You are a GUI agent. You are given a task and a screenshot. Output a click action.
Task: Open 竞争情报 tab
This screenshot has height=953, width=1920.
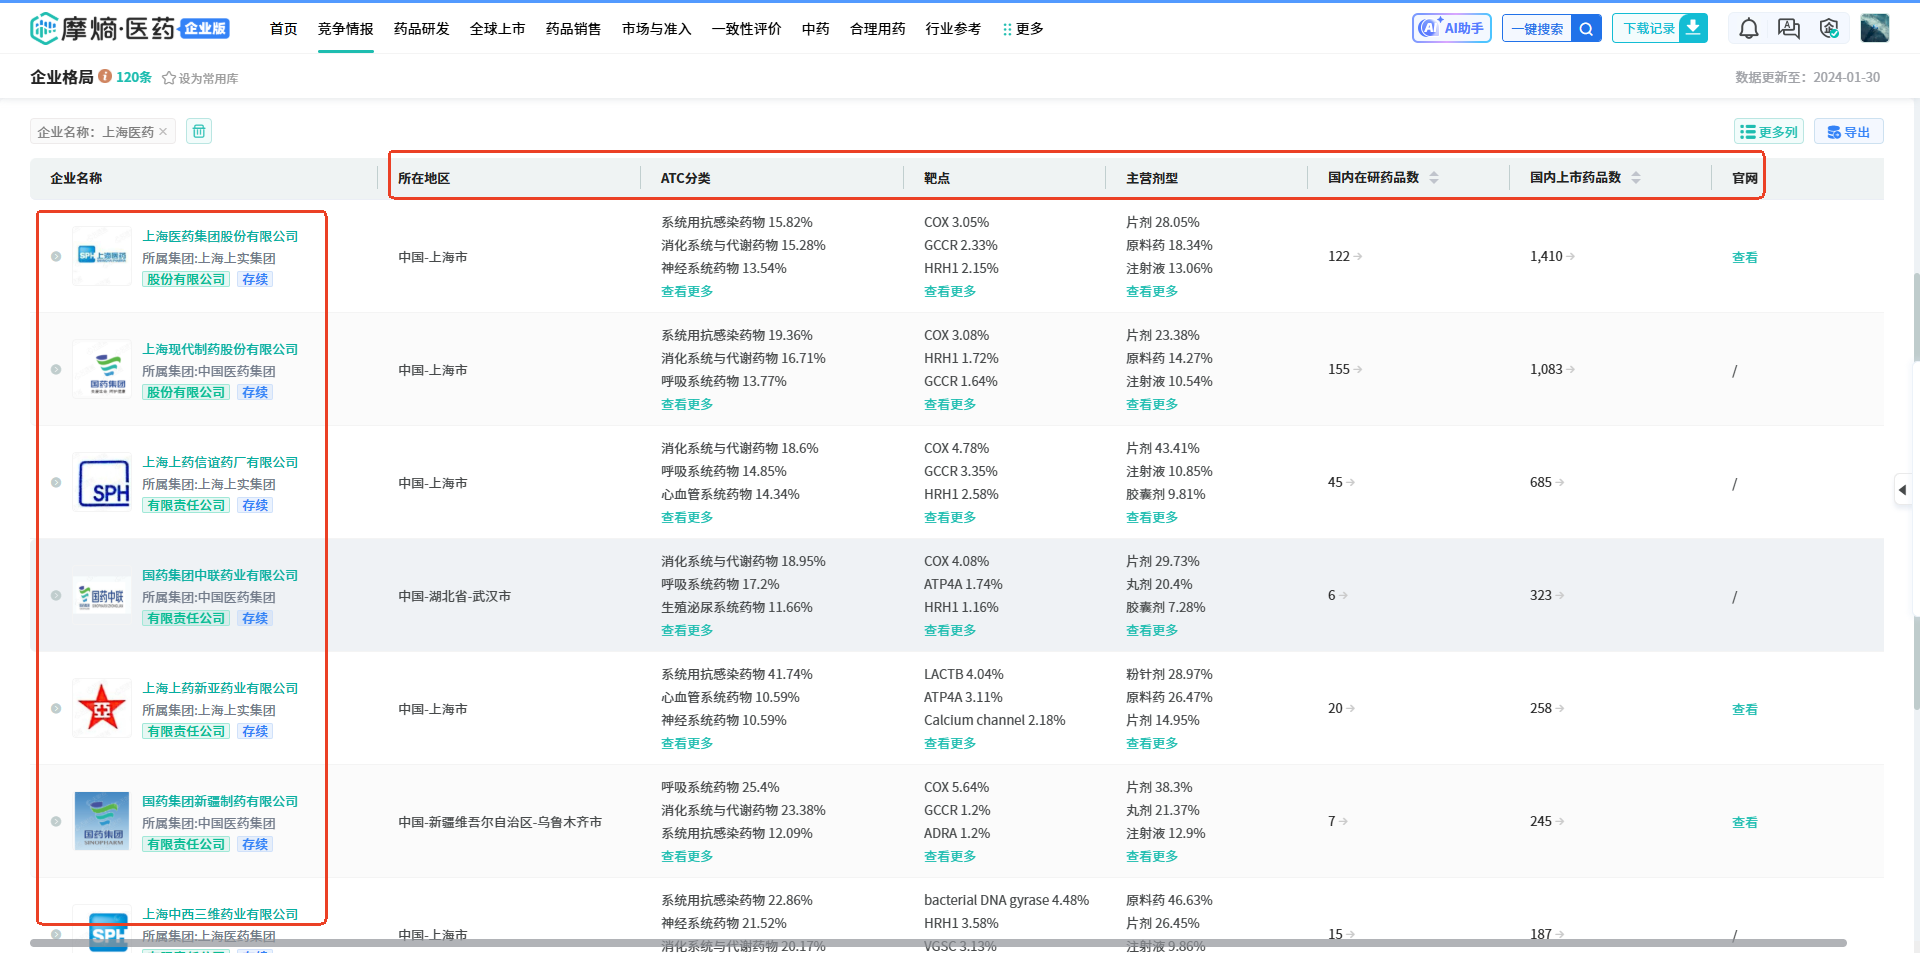[346, 28]
